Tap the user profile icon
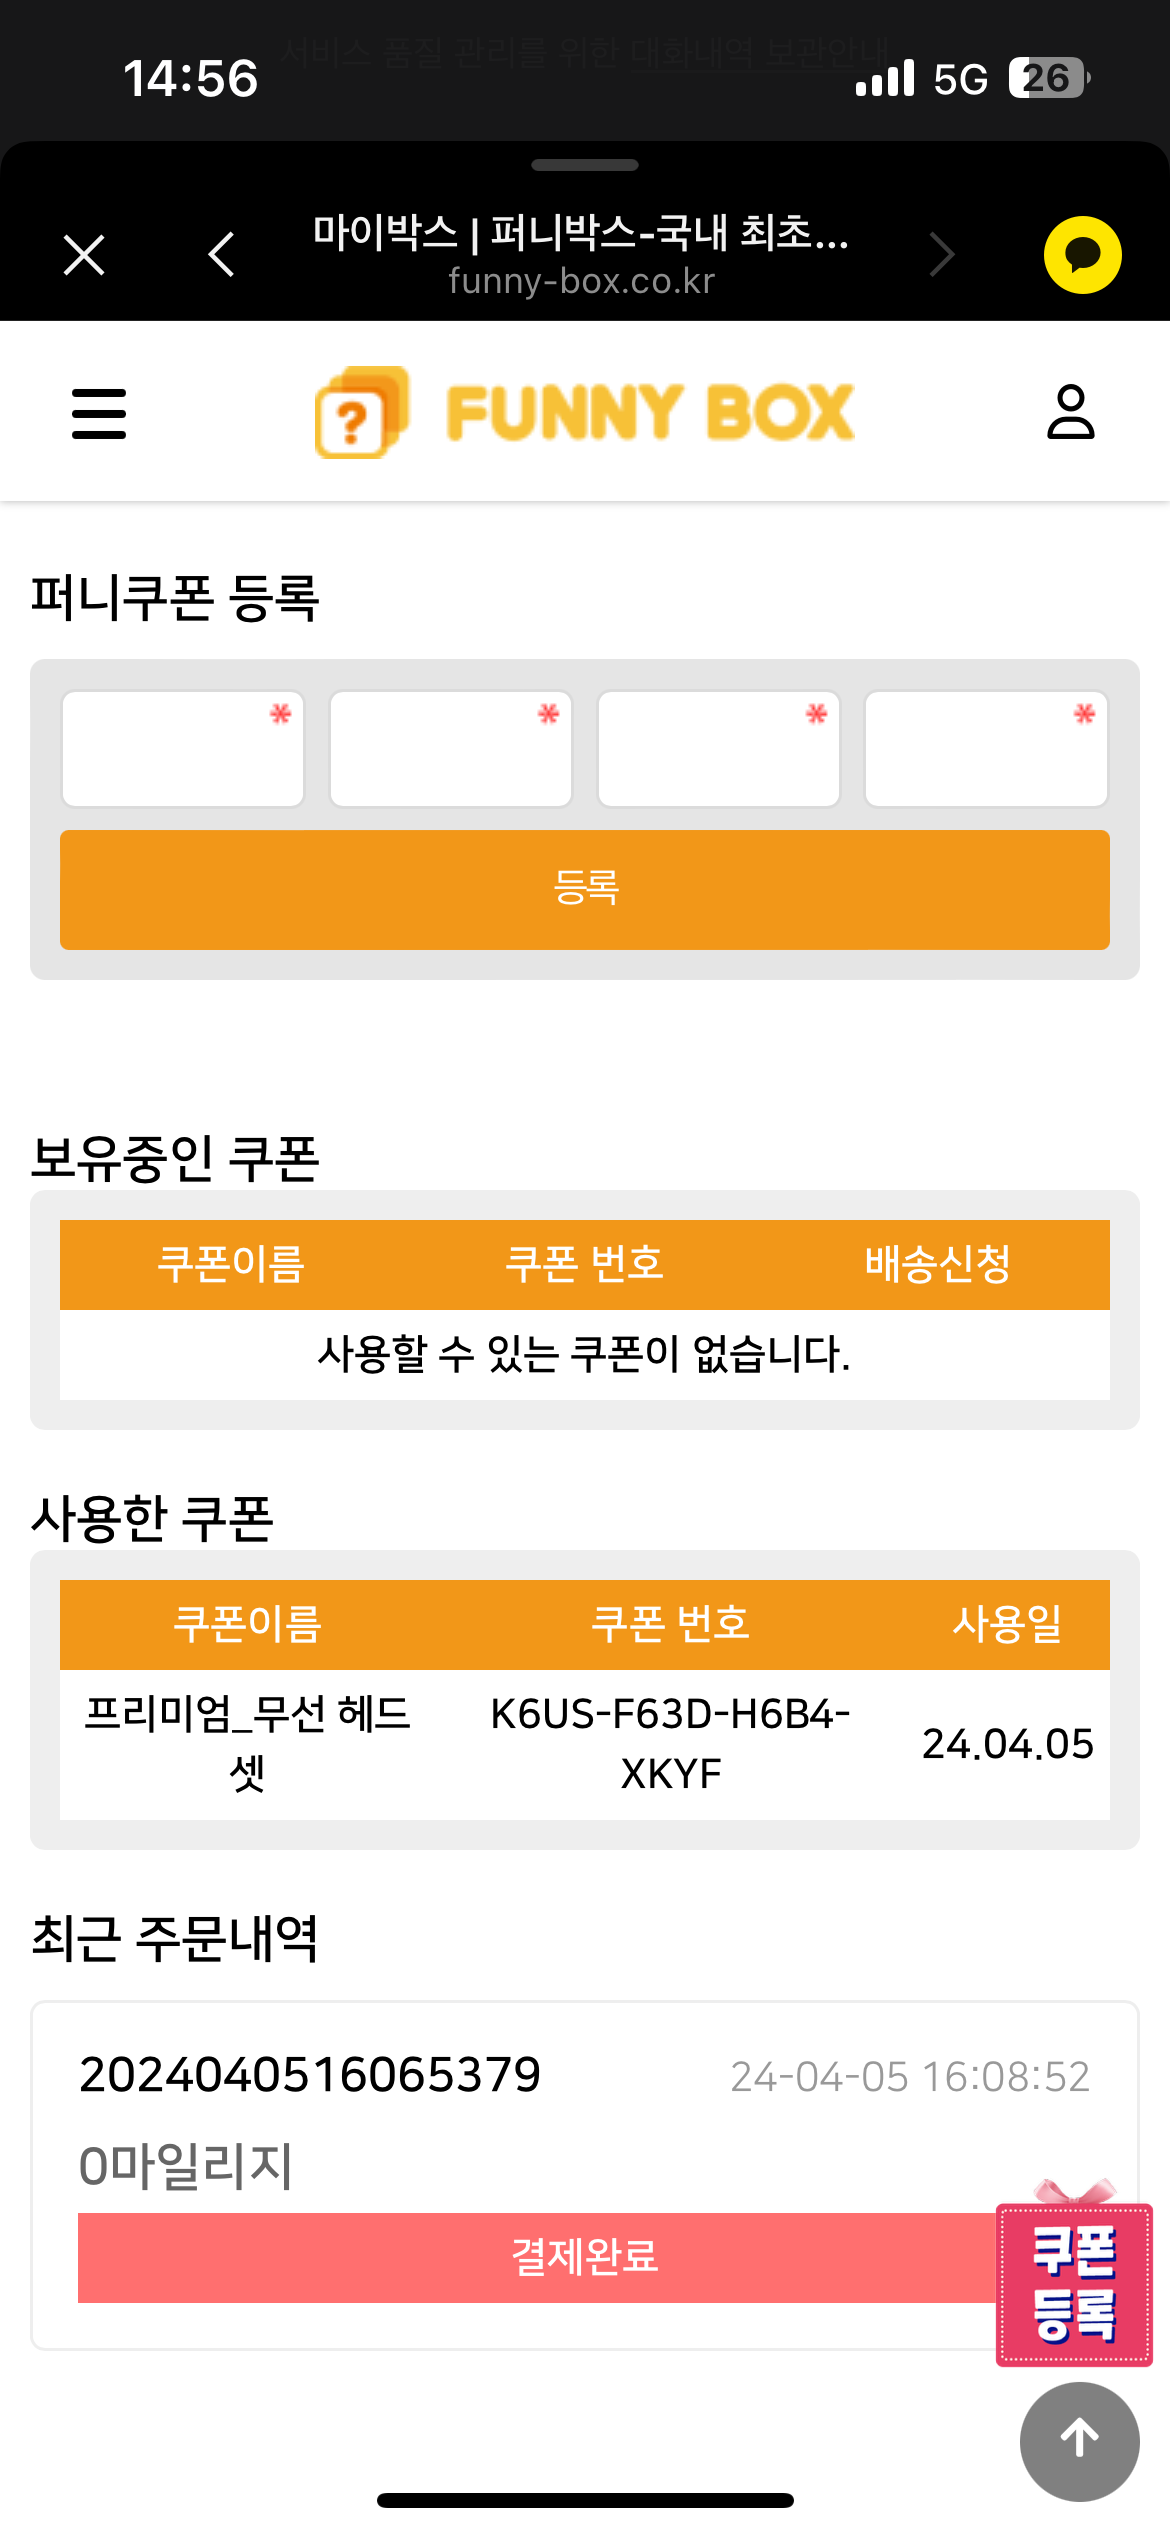1170x2532 pixels. click(x=1070, y=412)
